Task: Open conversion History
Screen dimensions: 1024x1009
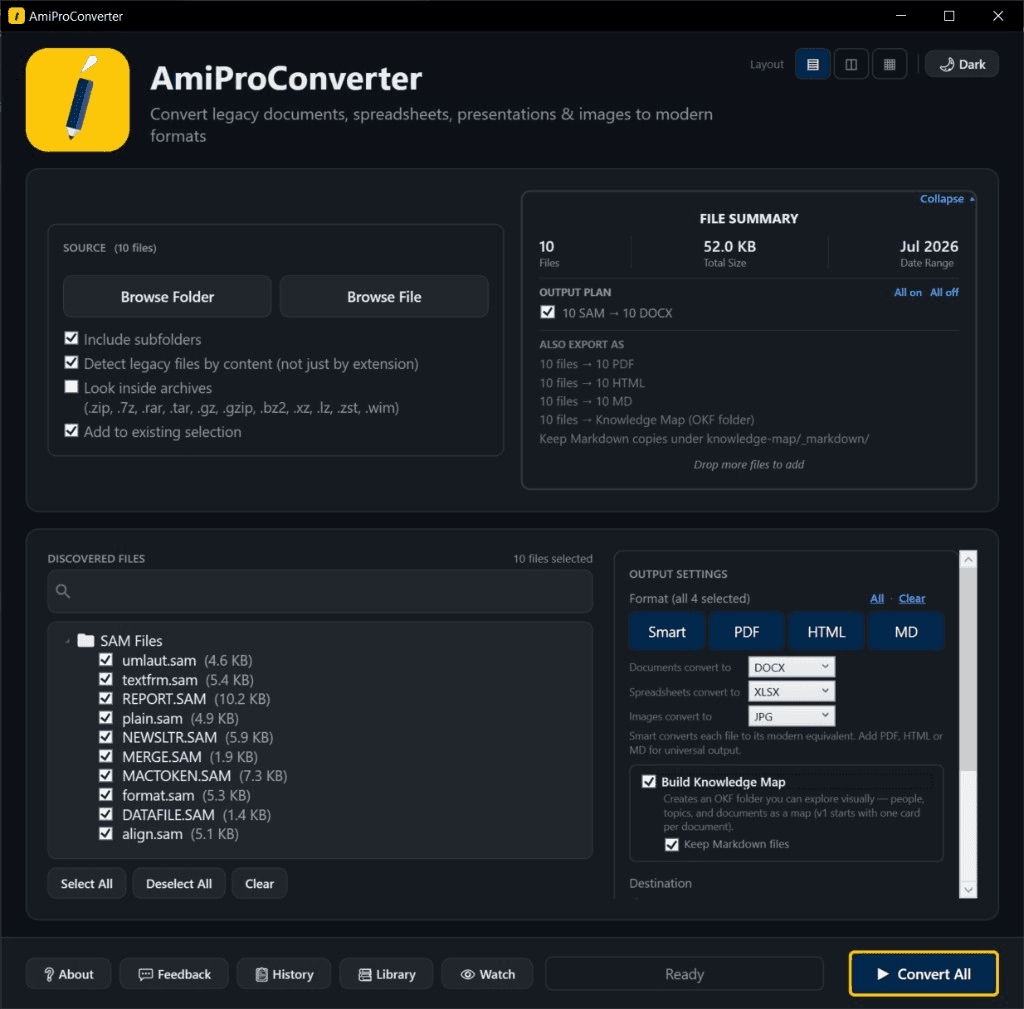Action: [x=284, y=974]
